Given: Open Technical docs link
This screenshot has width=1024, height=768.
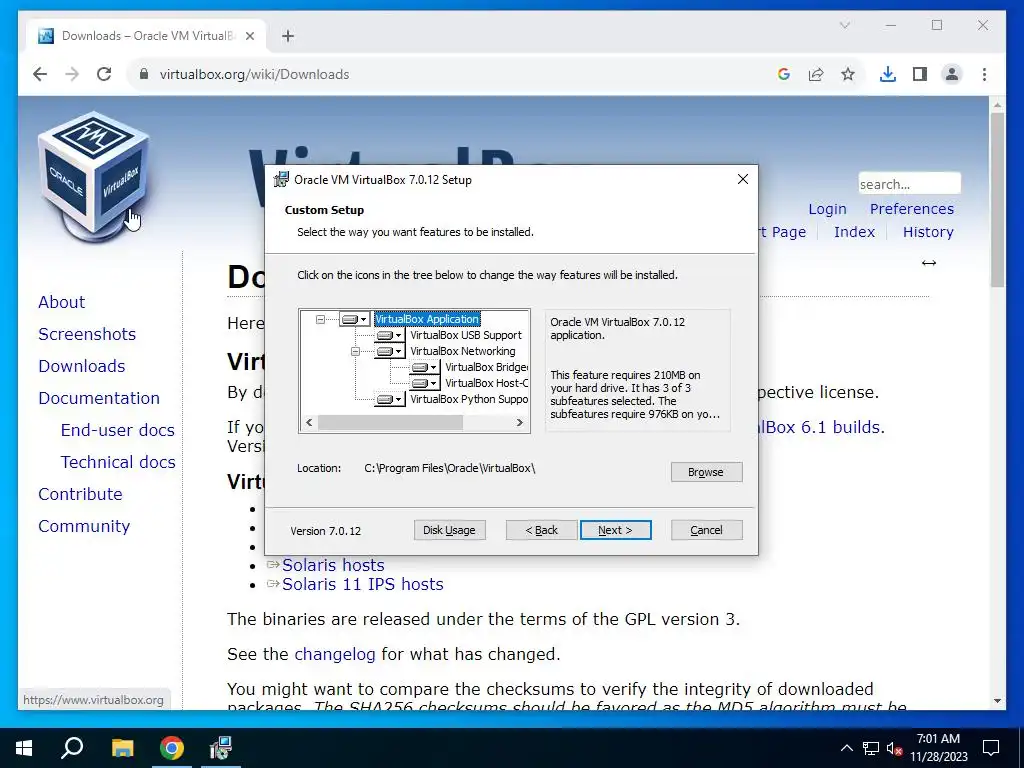Looking at the screenshot, I should (x=118, y=462).
